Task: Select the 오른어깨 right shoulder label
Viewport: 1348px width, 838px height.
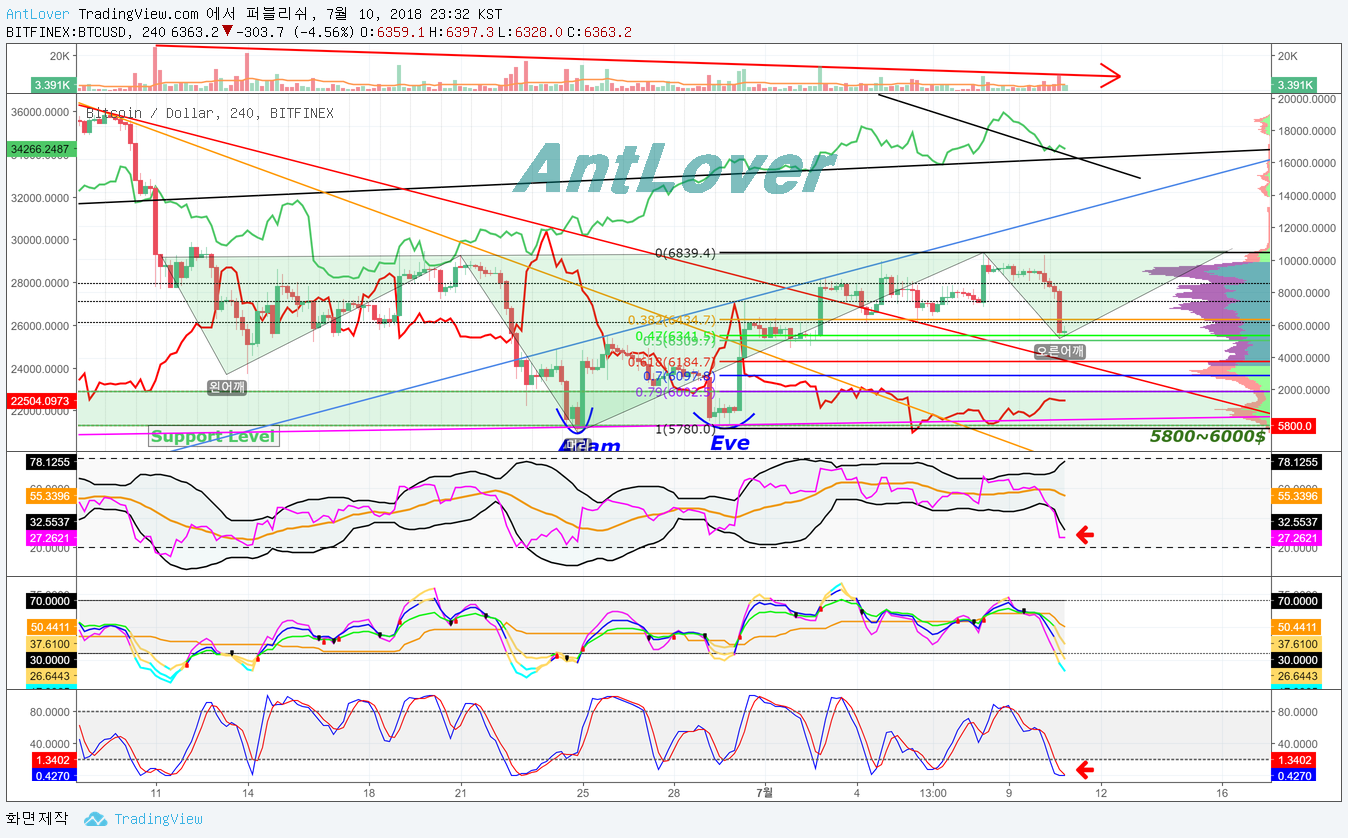Action: tap(1060, 351)
